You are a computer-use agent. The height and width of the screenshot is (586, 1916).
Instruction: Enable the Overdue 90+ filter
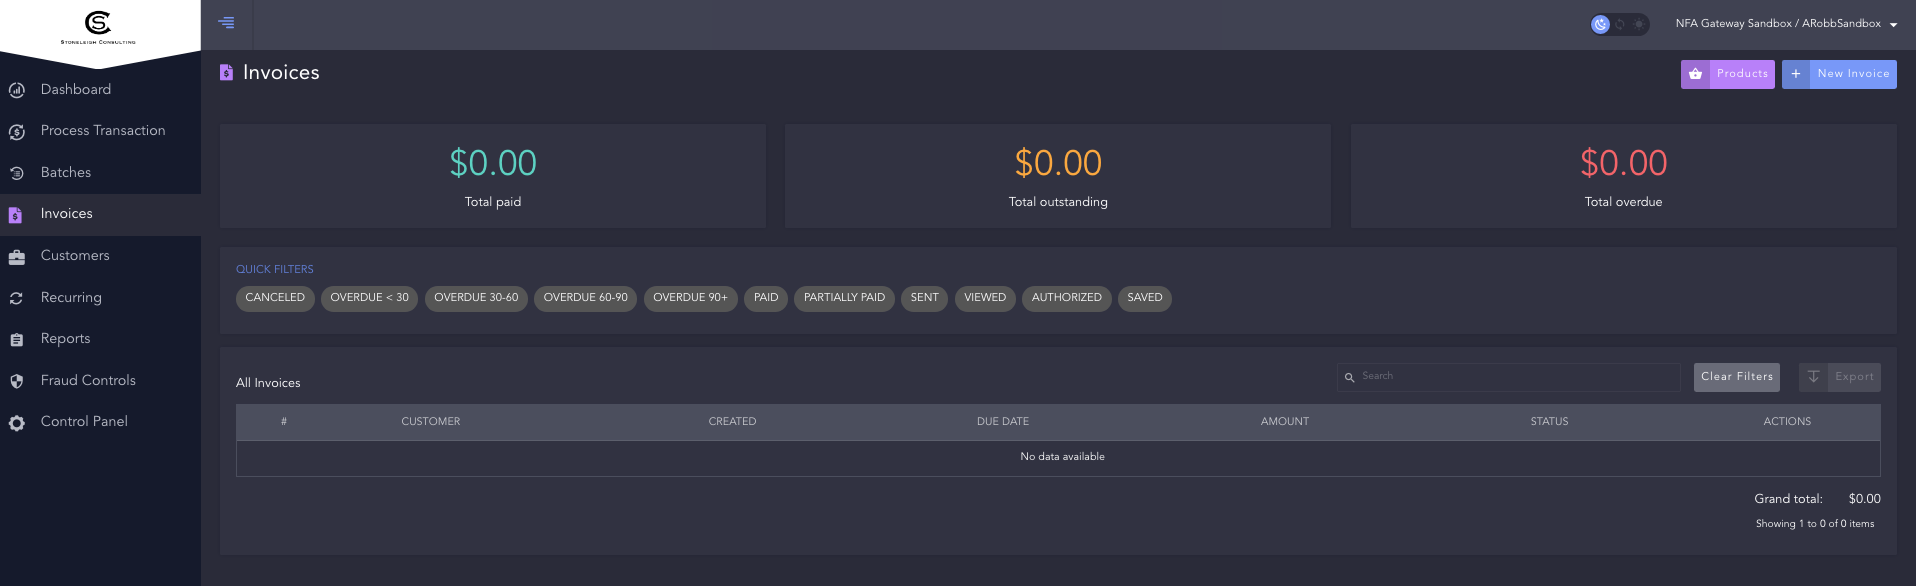tap(690, 298)
